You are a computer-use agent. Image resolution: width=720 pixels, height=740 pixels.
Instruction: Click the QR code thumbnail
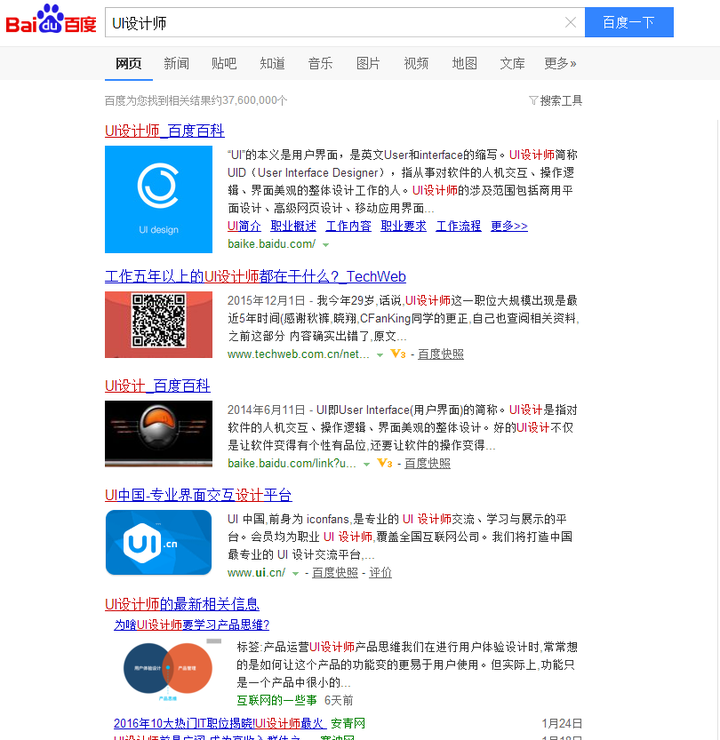[159, 325]
